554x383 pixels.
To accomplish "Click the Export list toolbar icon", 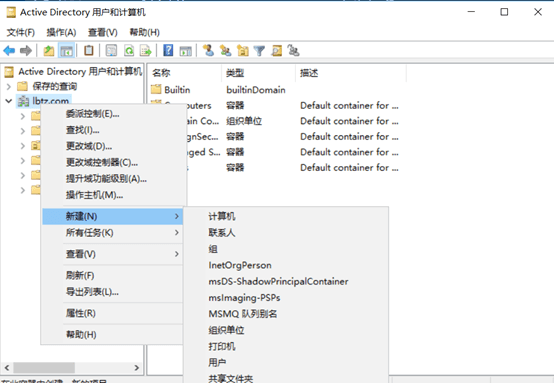I will (146, 51).
